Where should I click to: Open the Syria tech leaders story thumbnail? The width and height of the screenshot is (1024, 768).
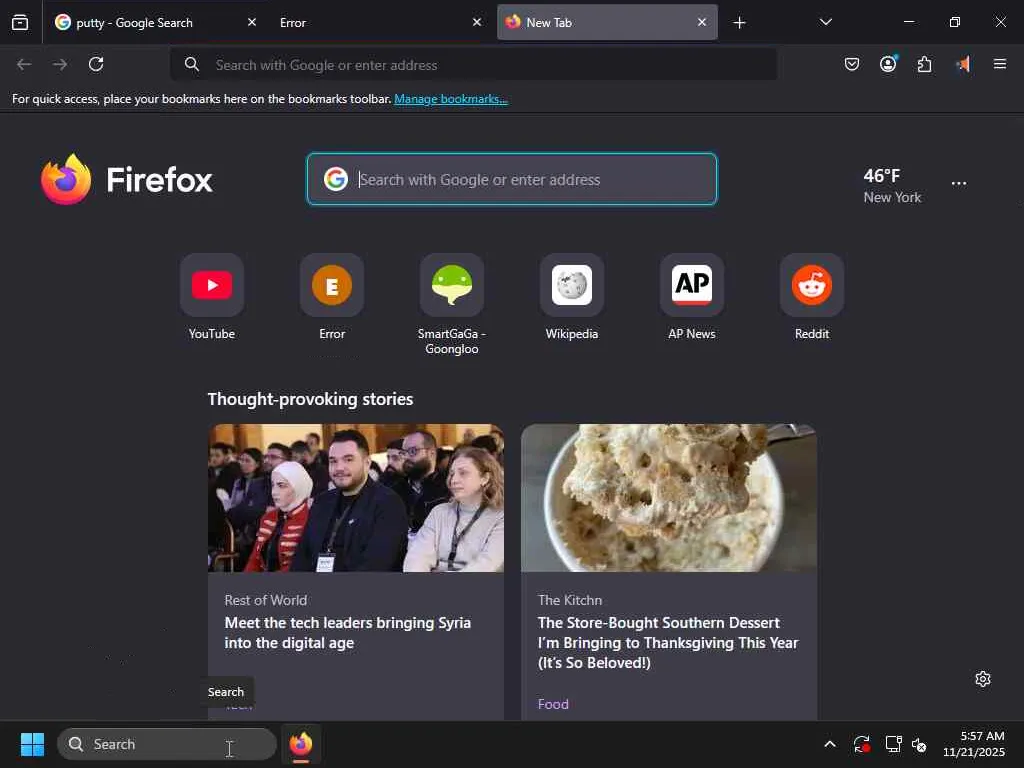356,498
